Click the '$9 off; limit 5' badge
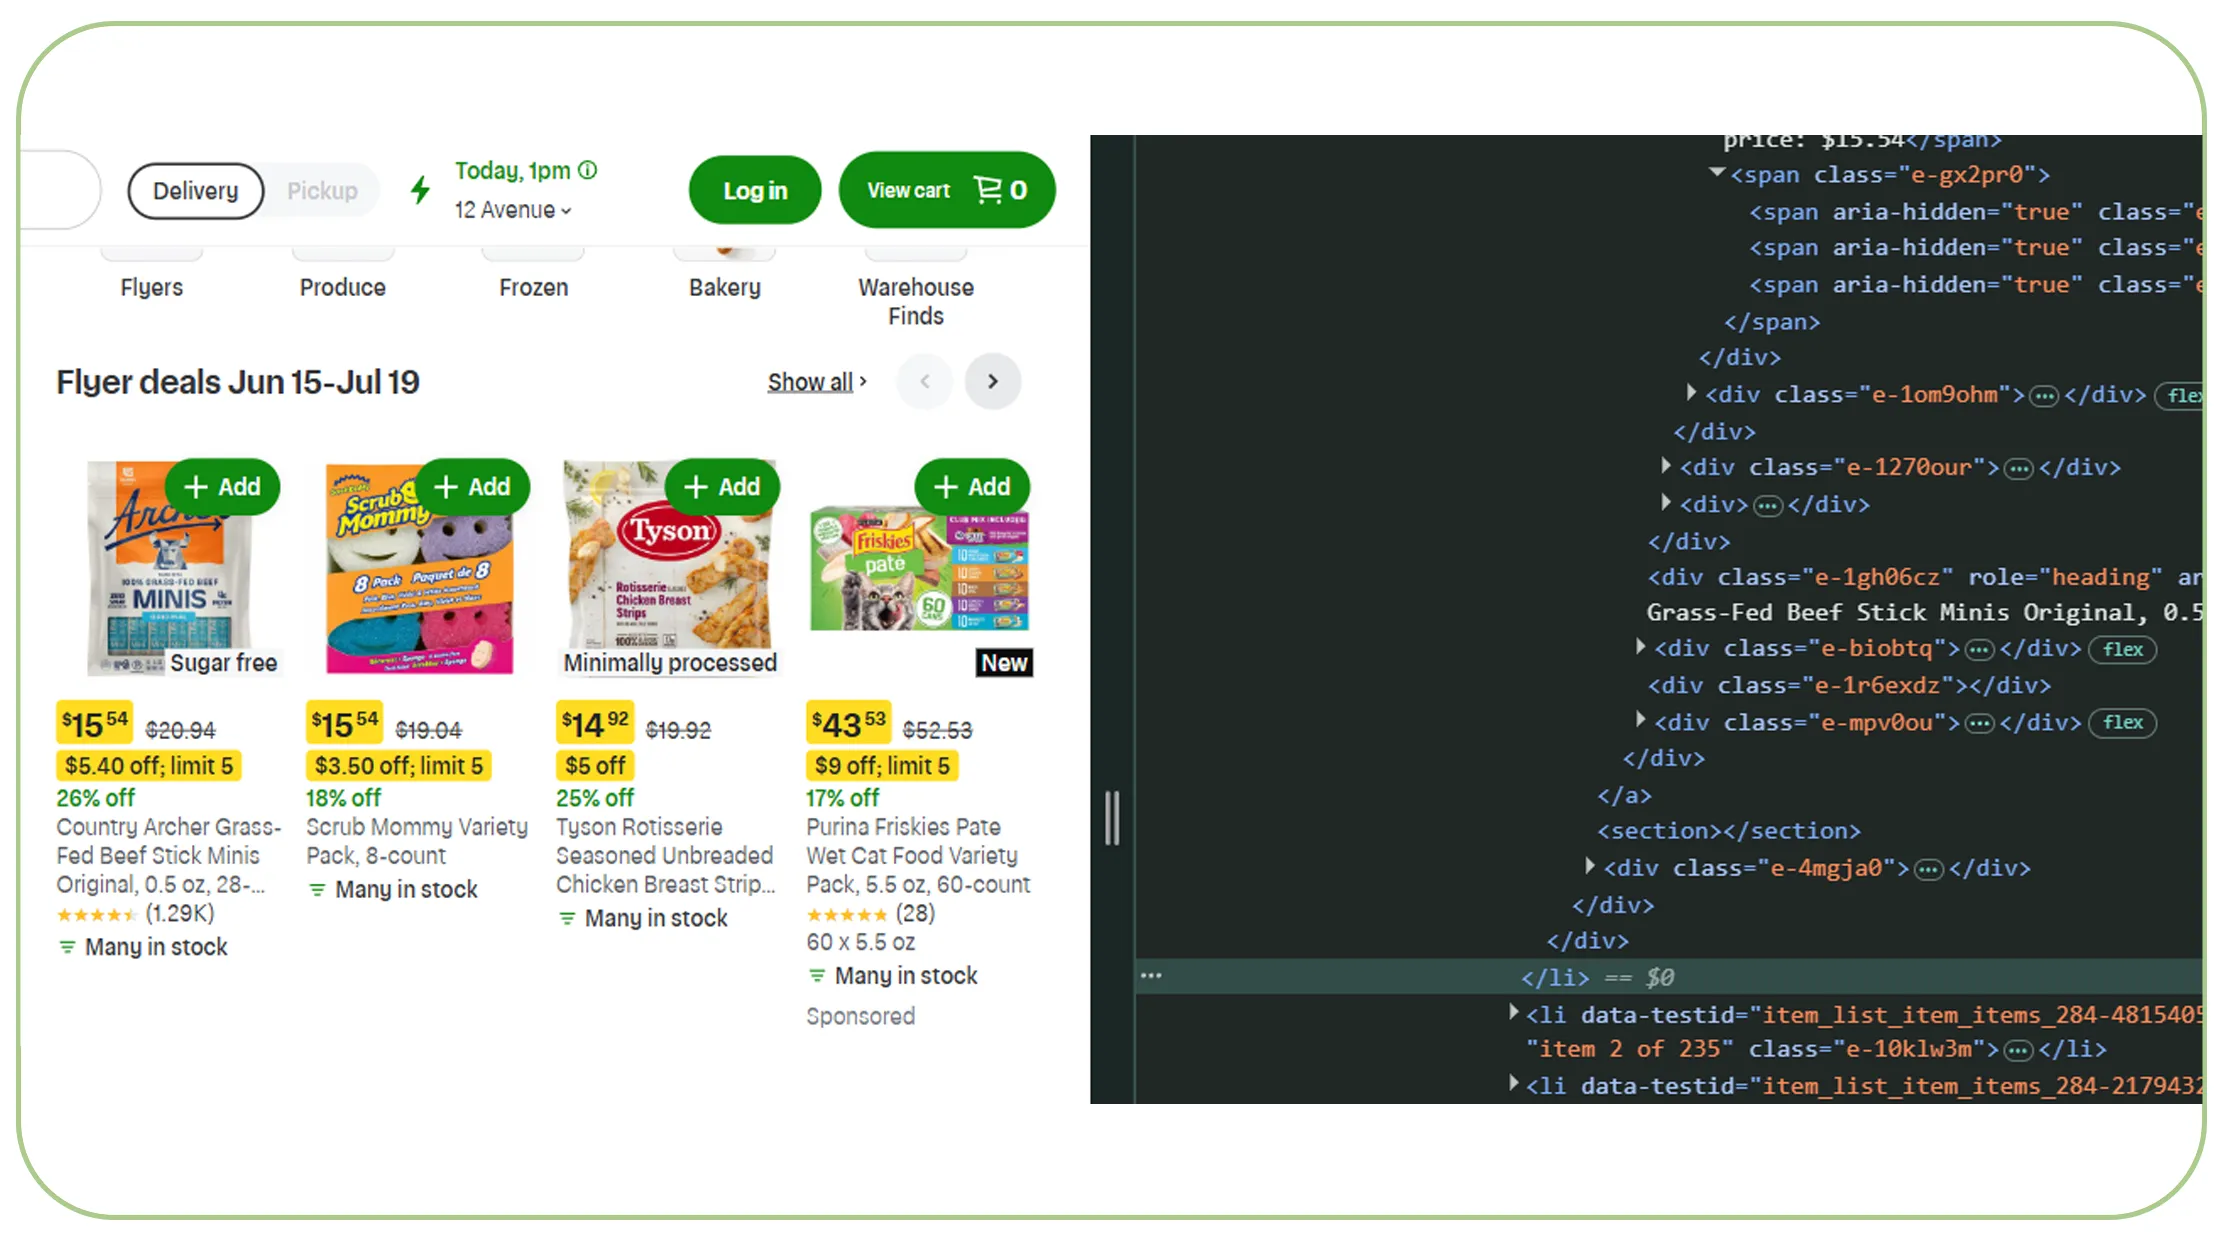This screenshot has height=1240, width=2223. [882, 766]
